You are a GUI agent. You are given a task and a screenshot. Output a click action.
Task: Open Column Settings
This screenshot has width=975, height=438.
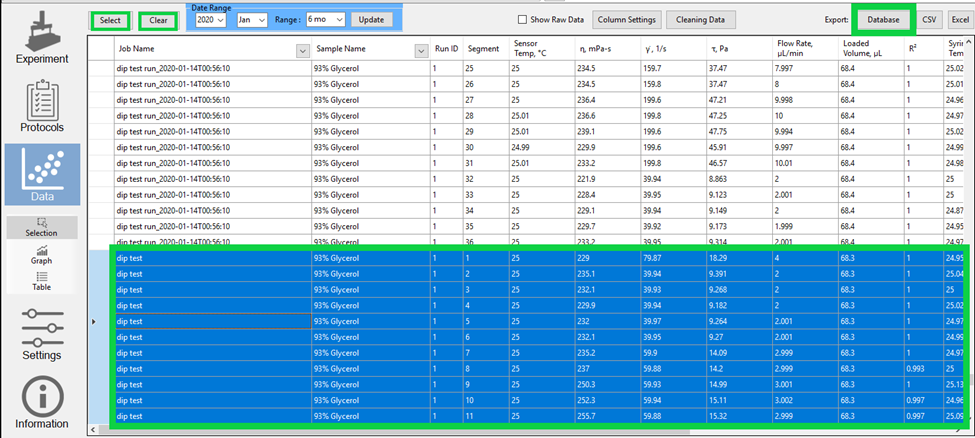627,20
